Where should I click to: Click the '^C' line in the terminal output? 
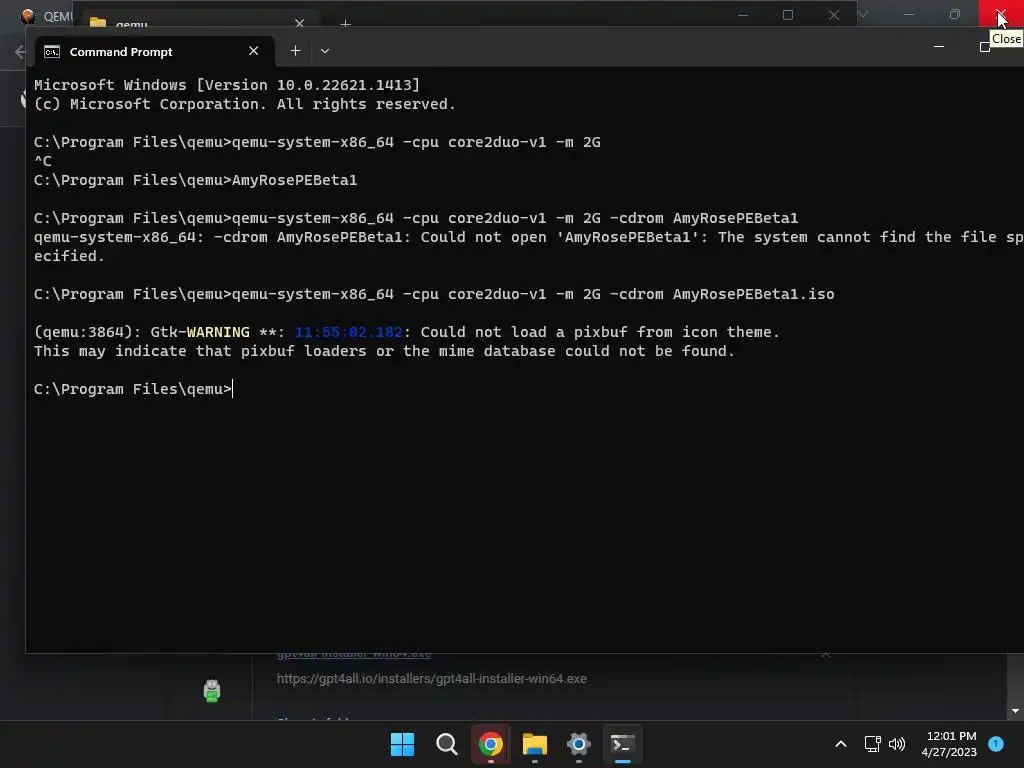tap(43, 161)
